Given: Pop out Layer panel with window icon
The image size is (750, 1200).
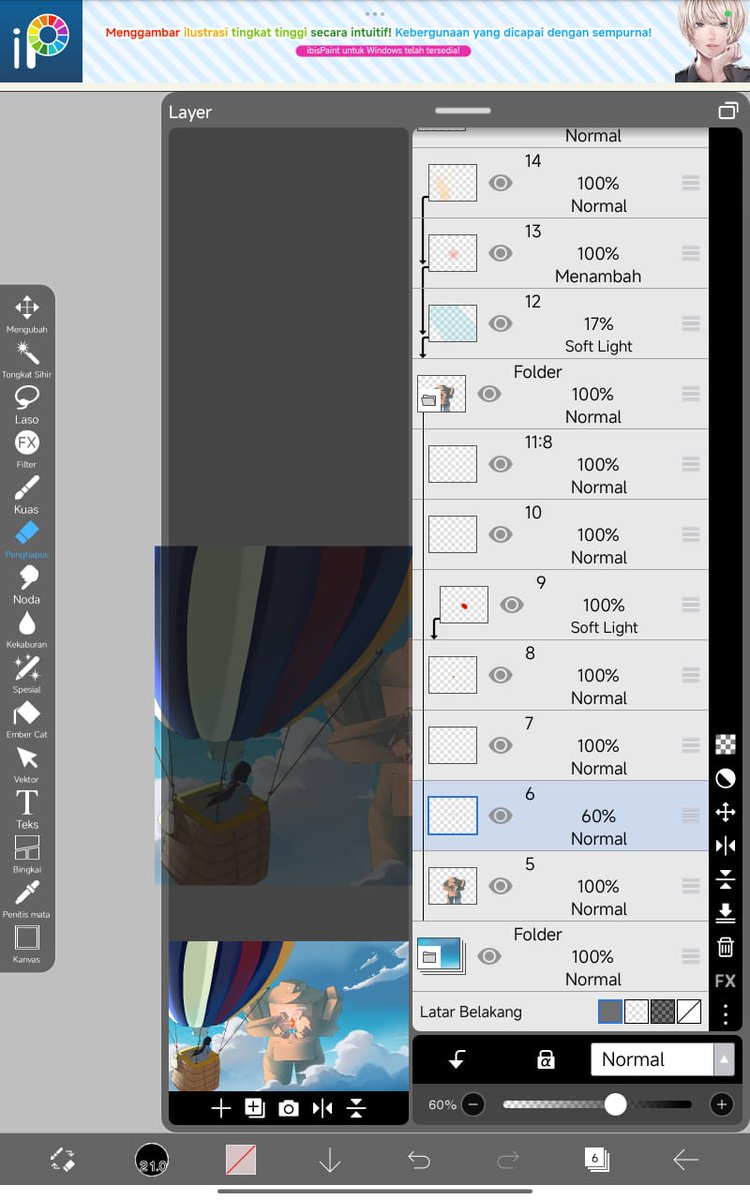Looking at the screenshot, I should click(728, 111).
